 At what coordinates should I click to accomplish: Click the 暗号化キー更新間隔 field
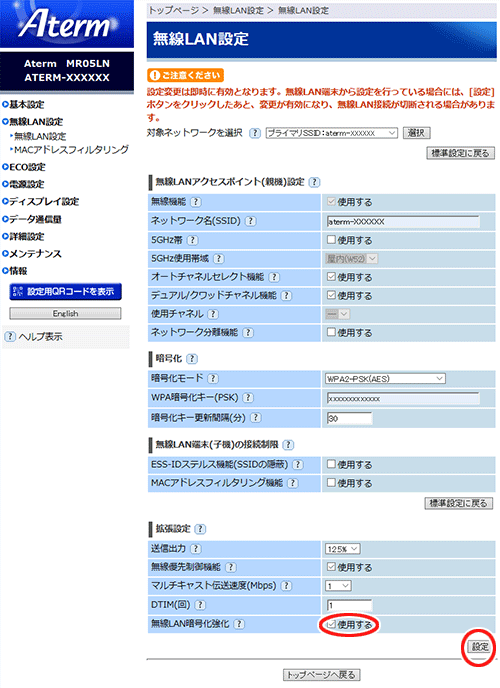349,418
